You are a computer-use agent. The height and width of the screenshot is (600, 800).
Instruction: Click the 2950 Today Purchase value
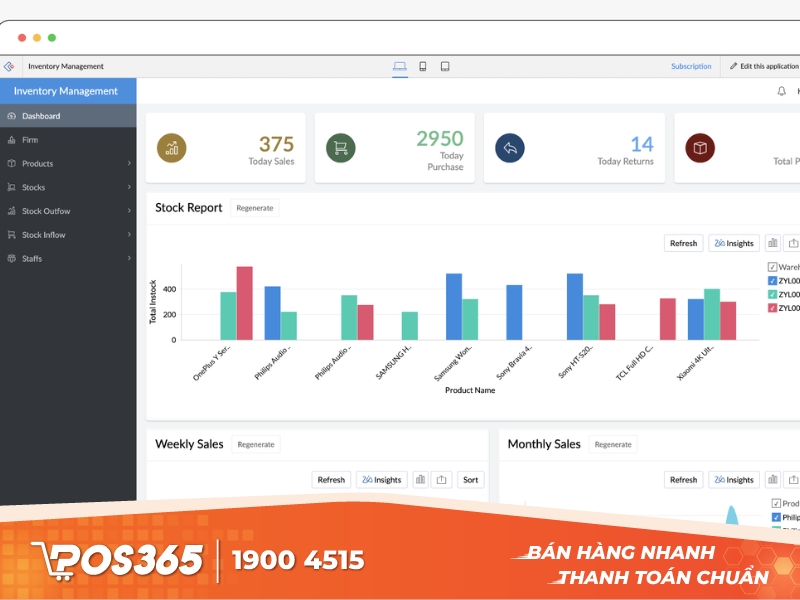pos(440,138)
